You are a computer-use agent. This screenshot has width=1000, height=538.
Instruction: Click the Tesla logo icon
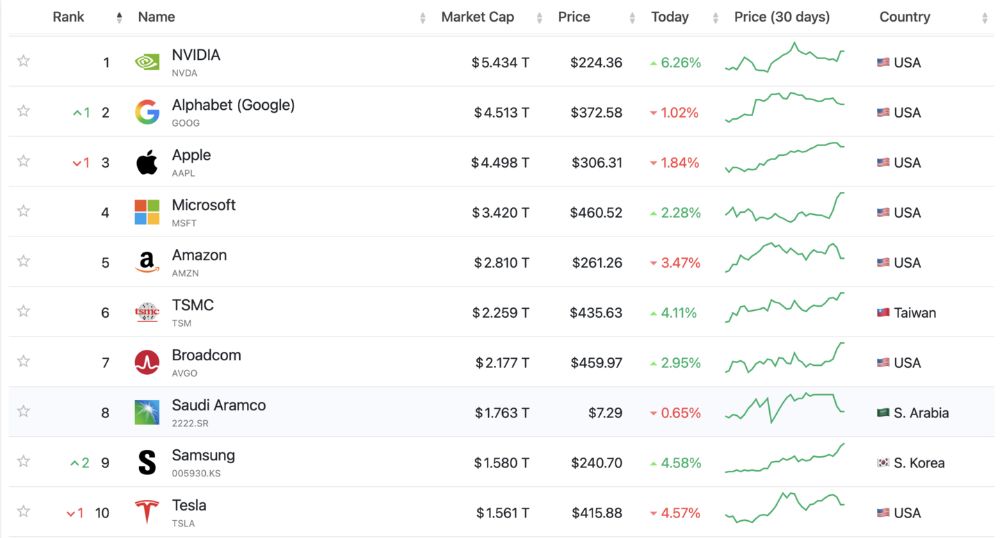pos(147,512)
